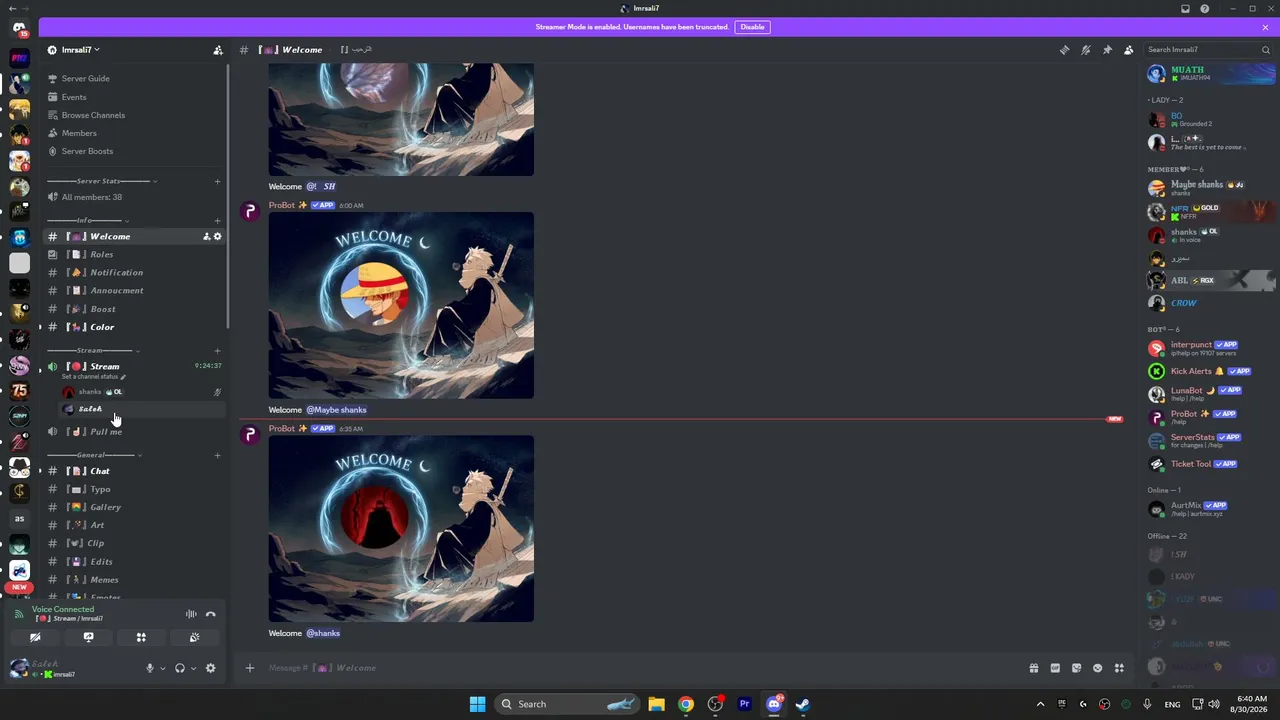Focus the message box for Welcome

tap(640, 668)
